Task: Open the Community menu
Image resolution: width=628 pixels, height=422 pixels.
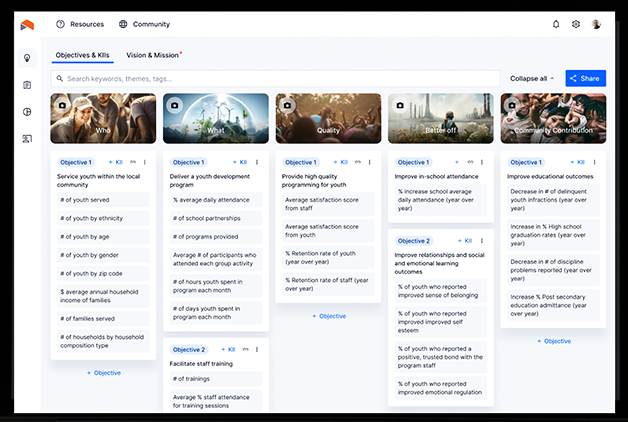Action: tap(144, 24)
